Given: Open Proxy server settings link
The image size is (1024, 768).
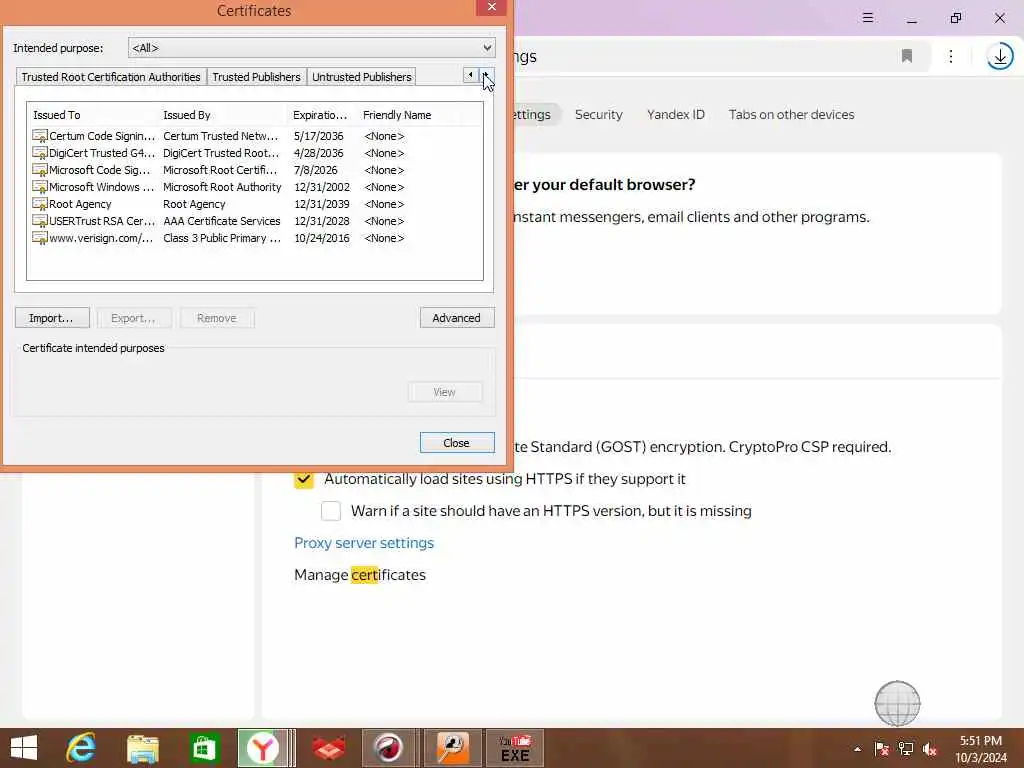Looking at the screenshot, I should point(364,543).
